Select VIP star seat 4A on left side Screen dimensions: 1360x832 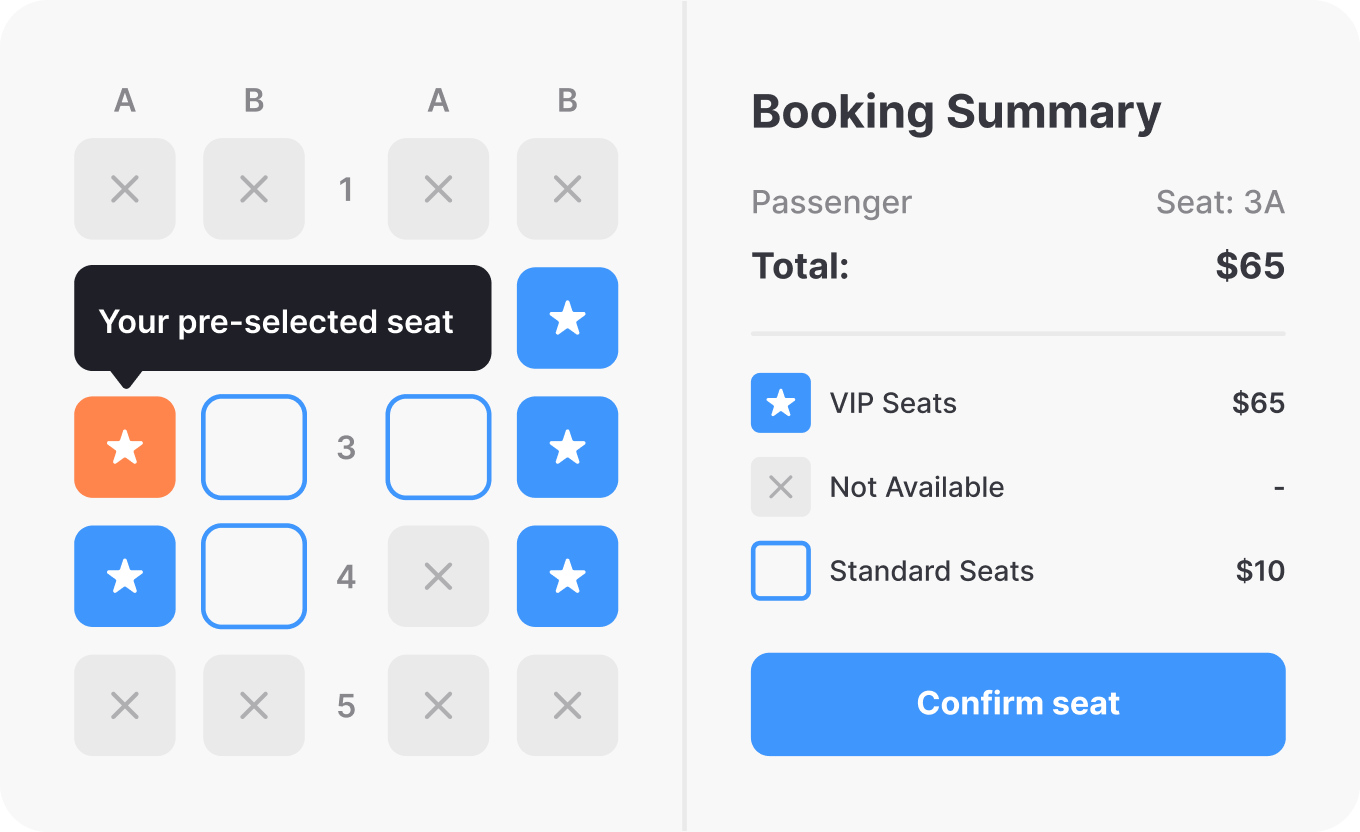pyautogui.click(x=125, y=576)
